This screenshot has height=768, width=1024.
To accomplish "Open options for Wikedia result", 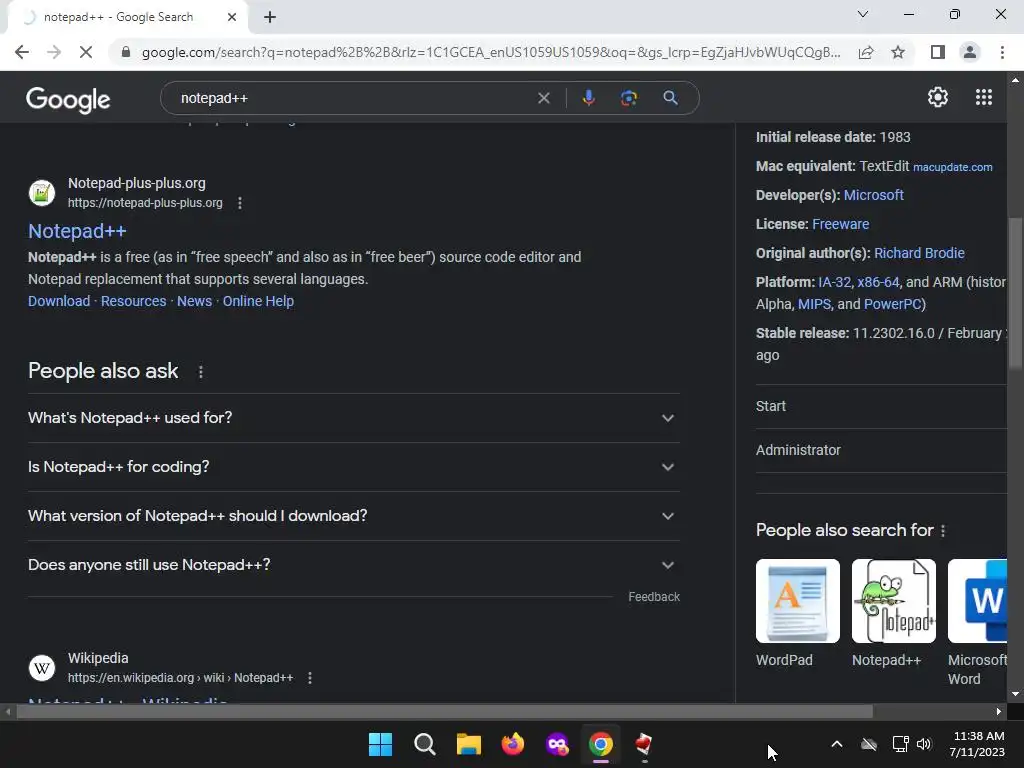I will pos(310,678).
